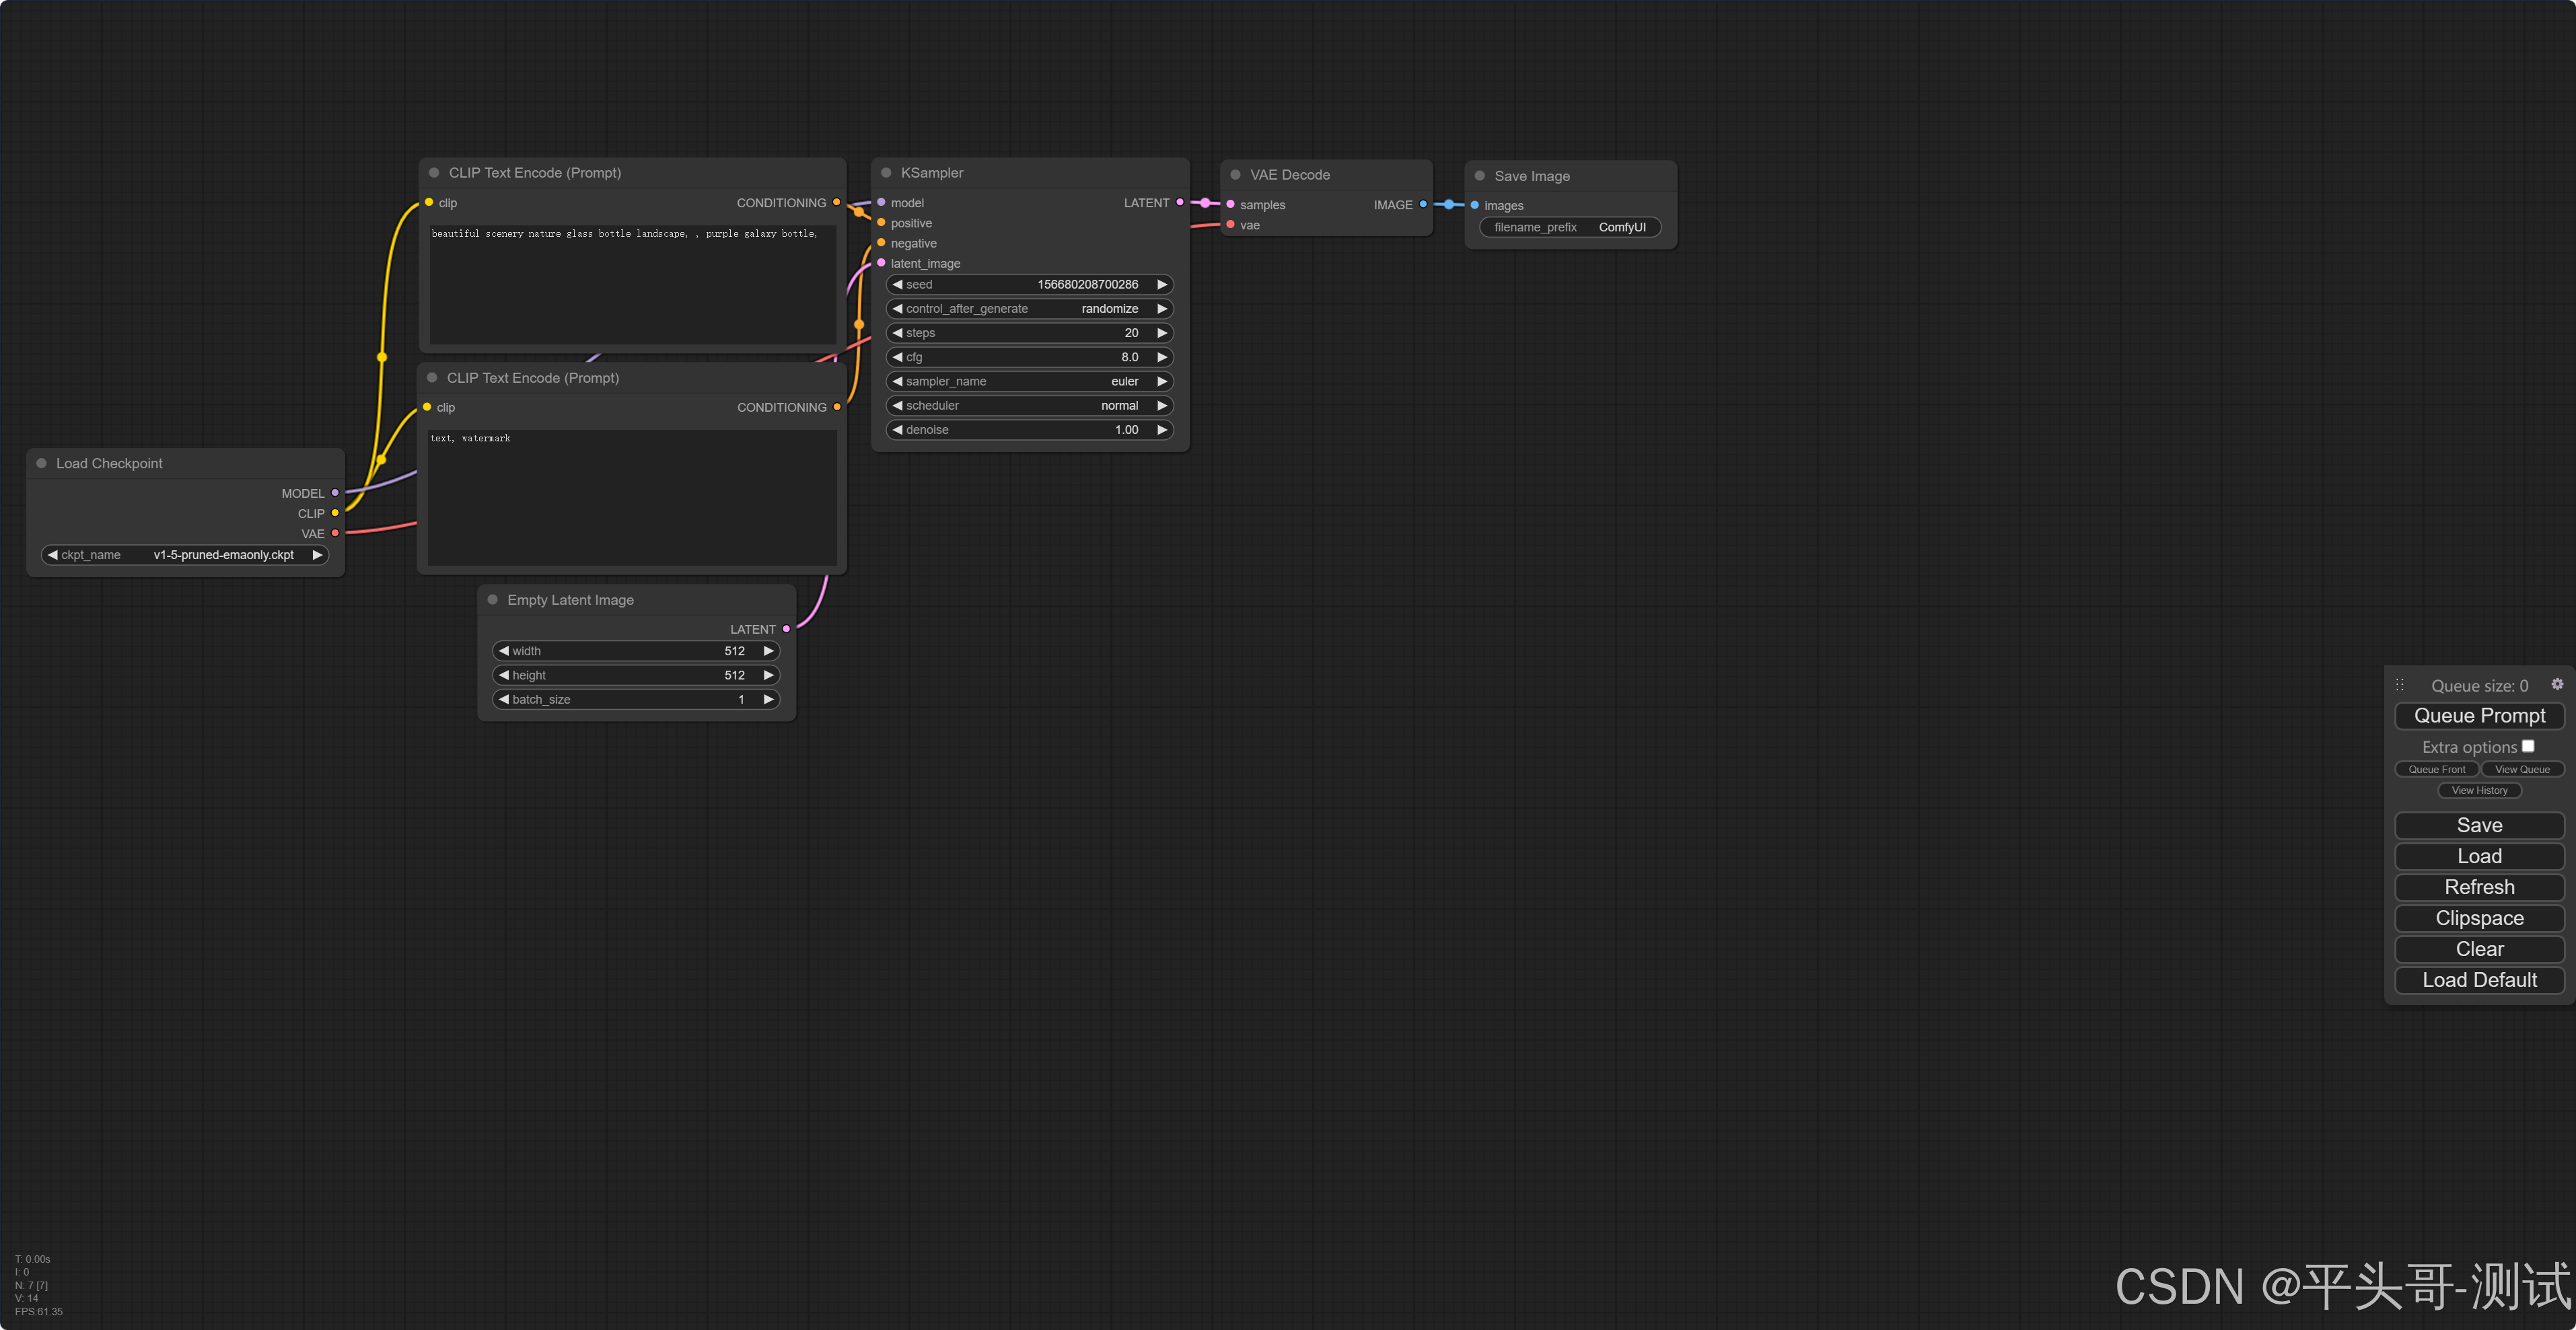
Task: Click the drag handle of queue panel
Action: [x=2399, y=685]
